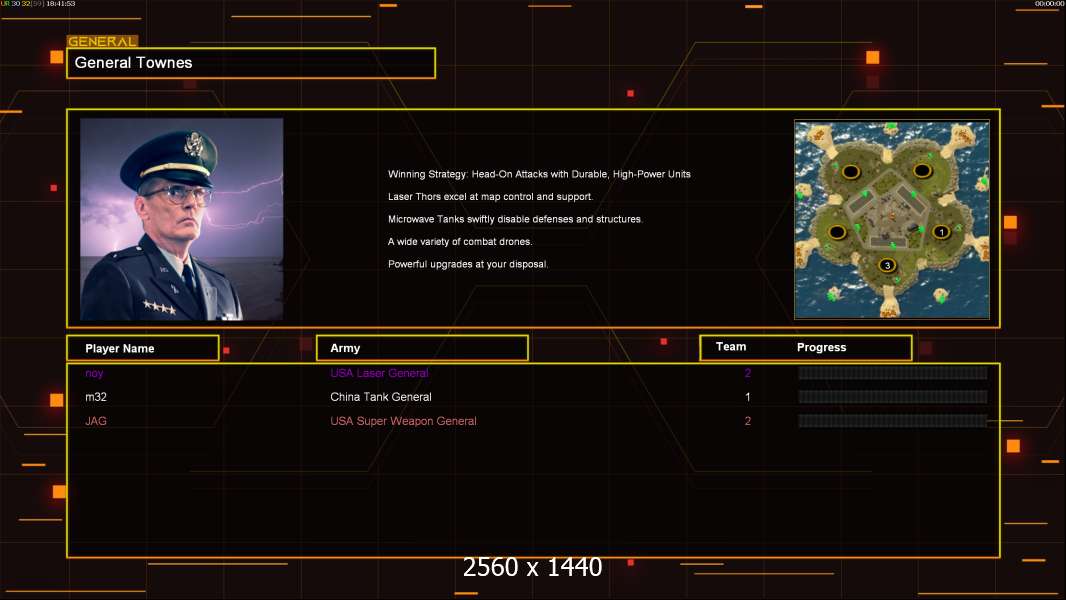The height and width of the screenshot is (600, 1066).
Task: Click the USA Laser General army entry
Action: point(379,373)
